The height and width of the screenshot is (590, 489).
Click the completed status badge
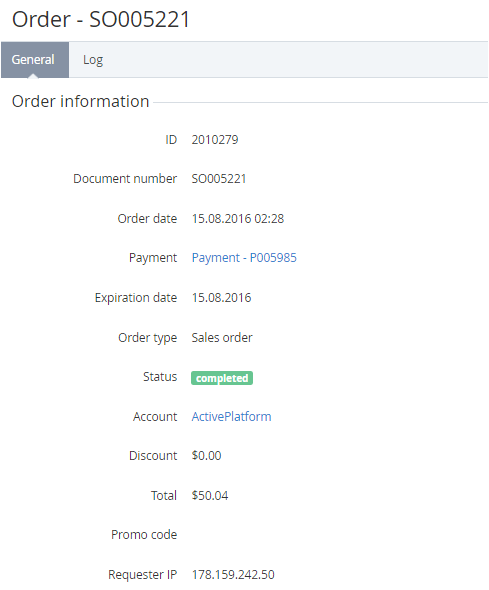coord(222,378)
